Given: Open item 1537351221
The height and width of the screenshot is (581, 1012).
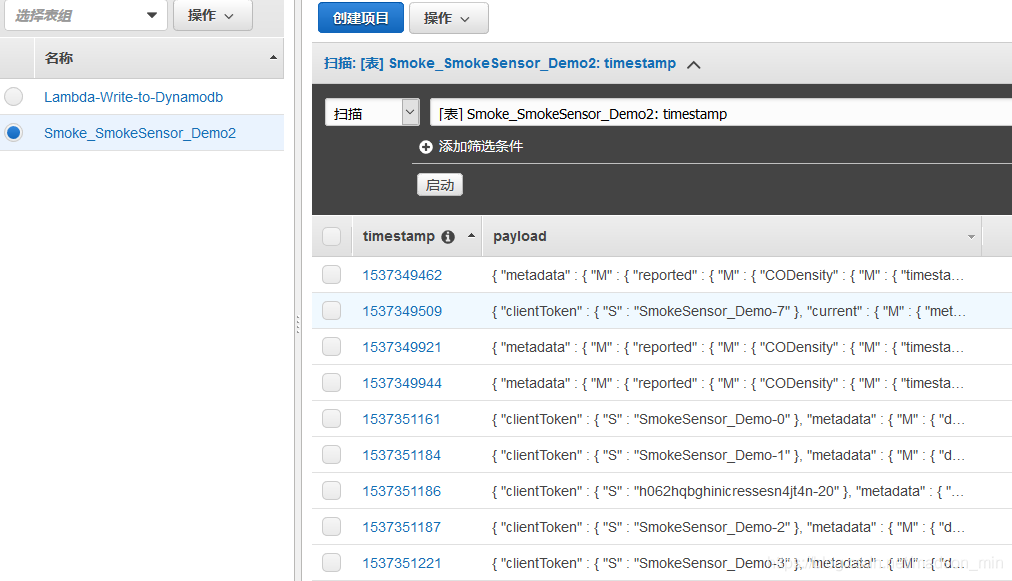Looking at the screenshot, I should pos(401,563).
